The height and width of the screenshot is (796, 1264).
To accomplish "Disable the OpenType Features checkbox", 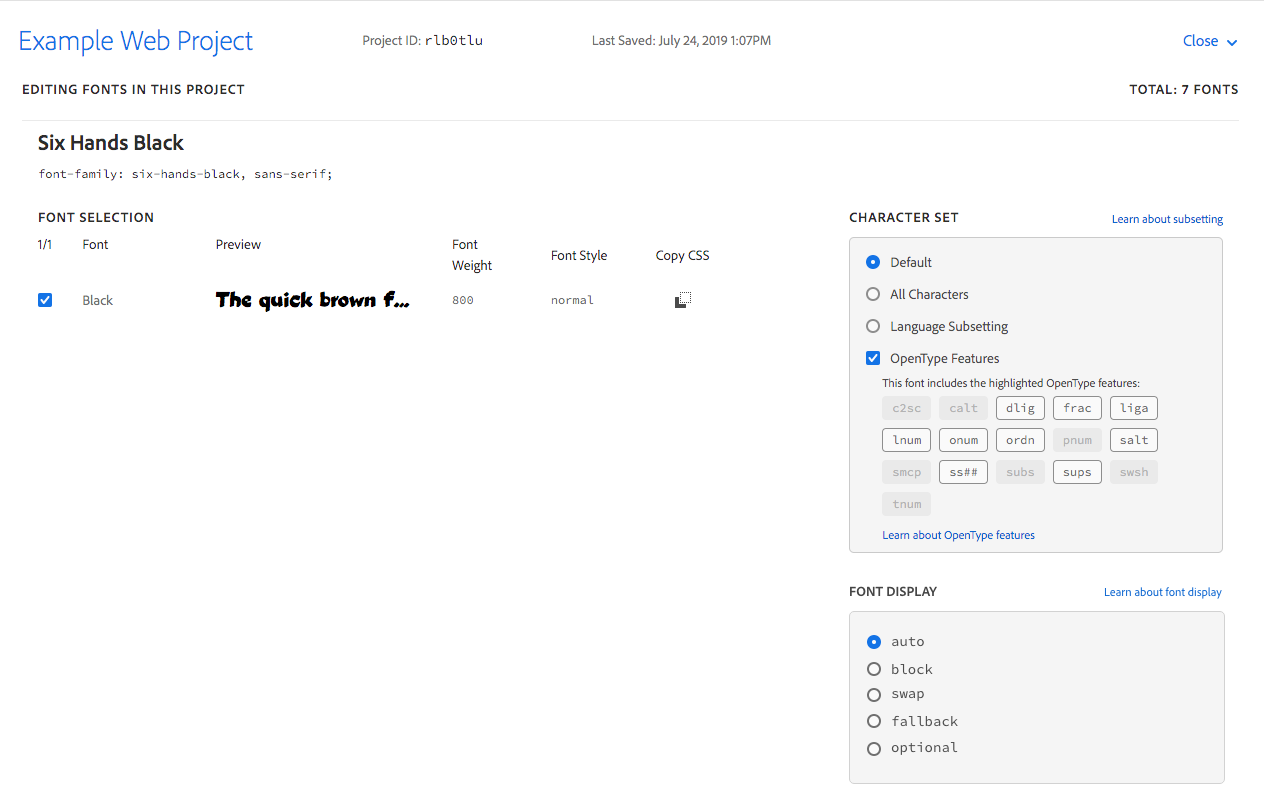I will pos(873,357).
